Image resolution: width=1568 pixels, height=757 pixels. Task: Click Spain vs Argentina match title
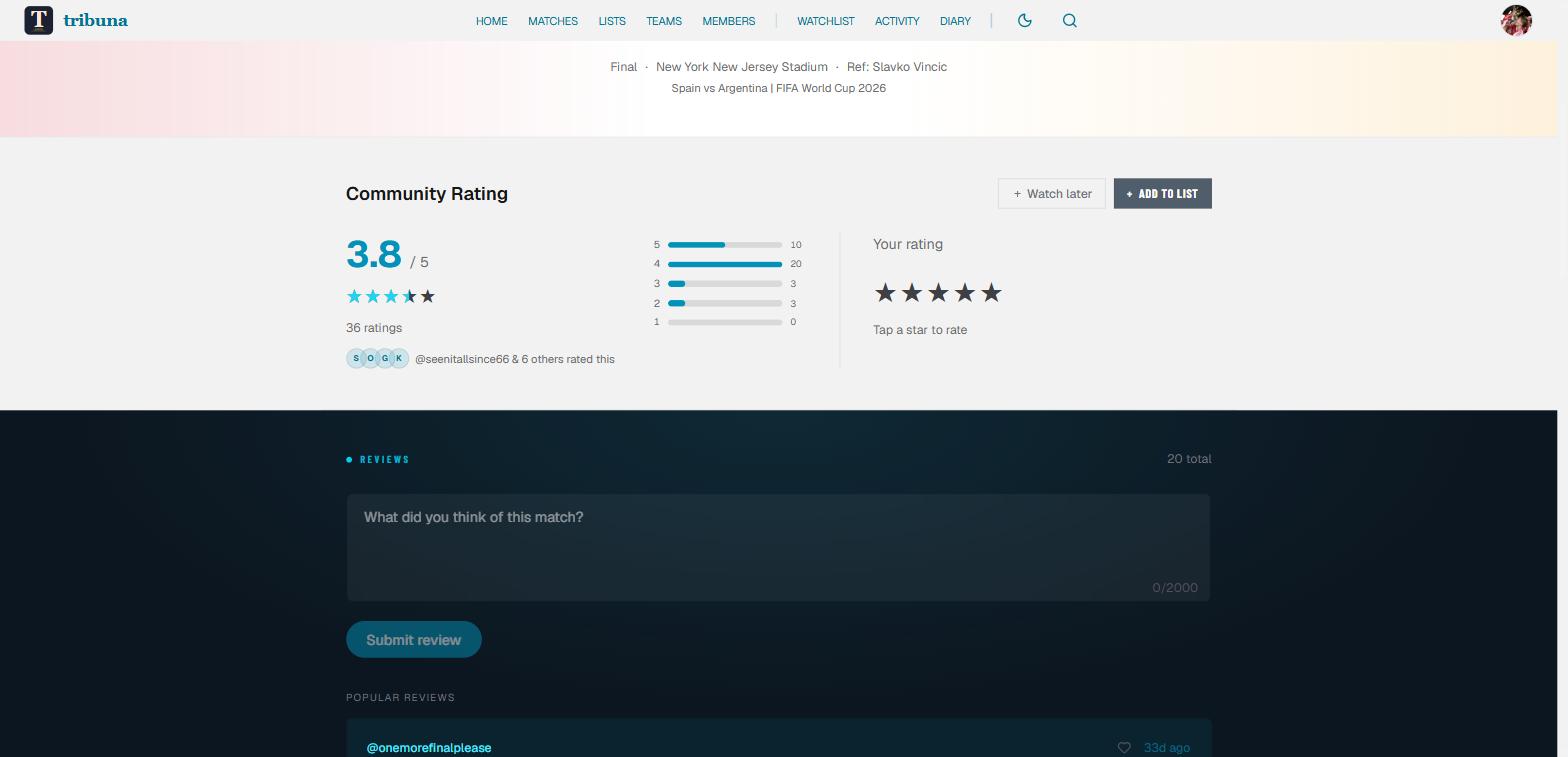tap(778, 88)
